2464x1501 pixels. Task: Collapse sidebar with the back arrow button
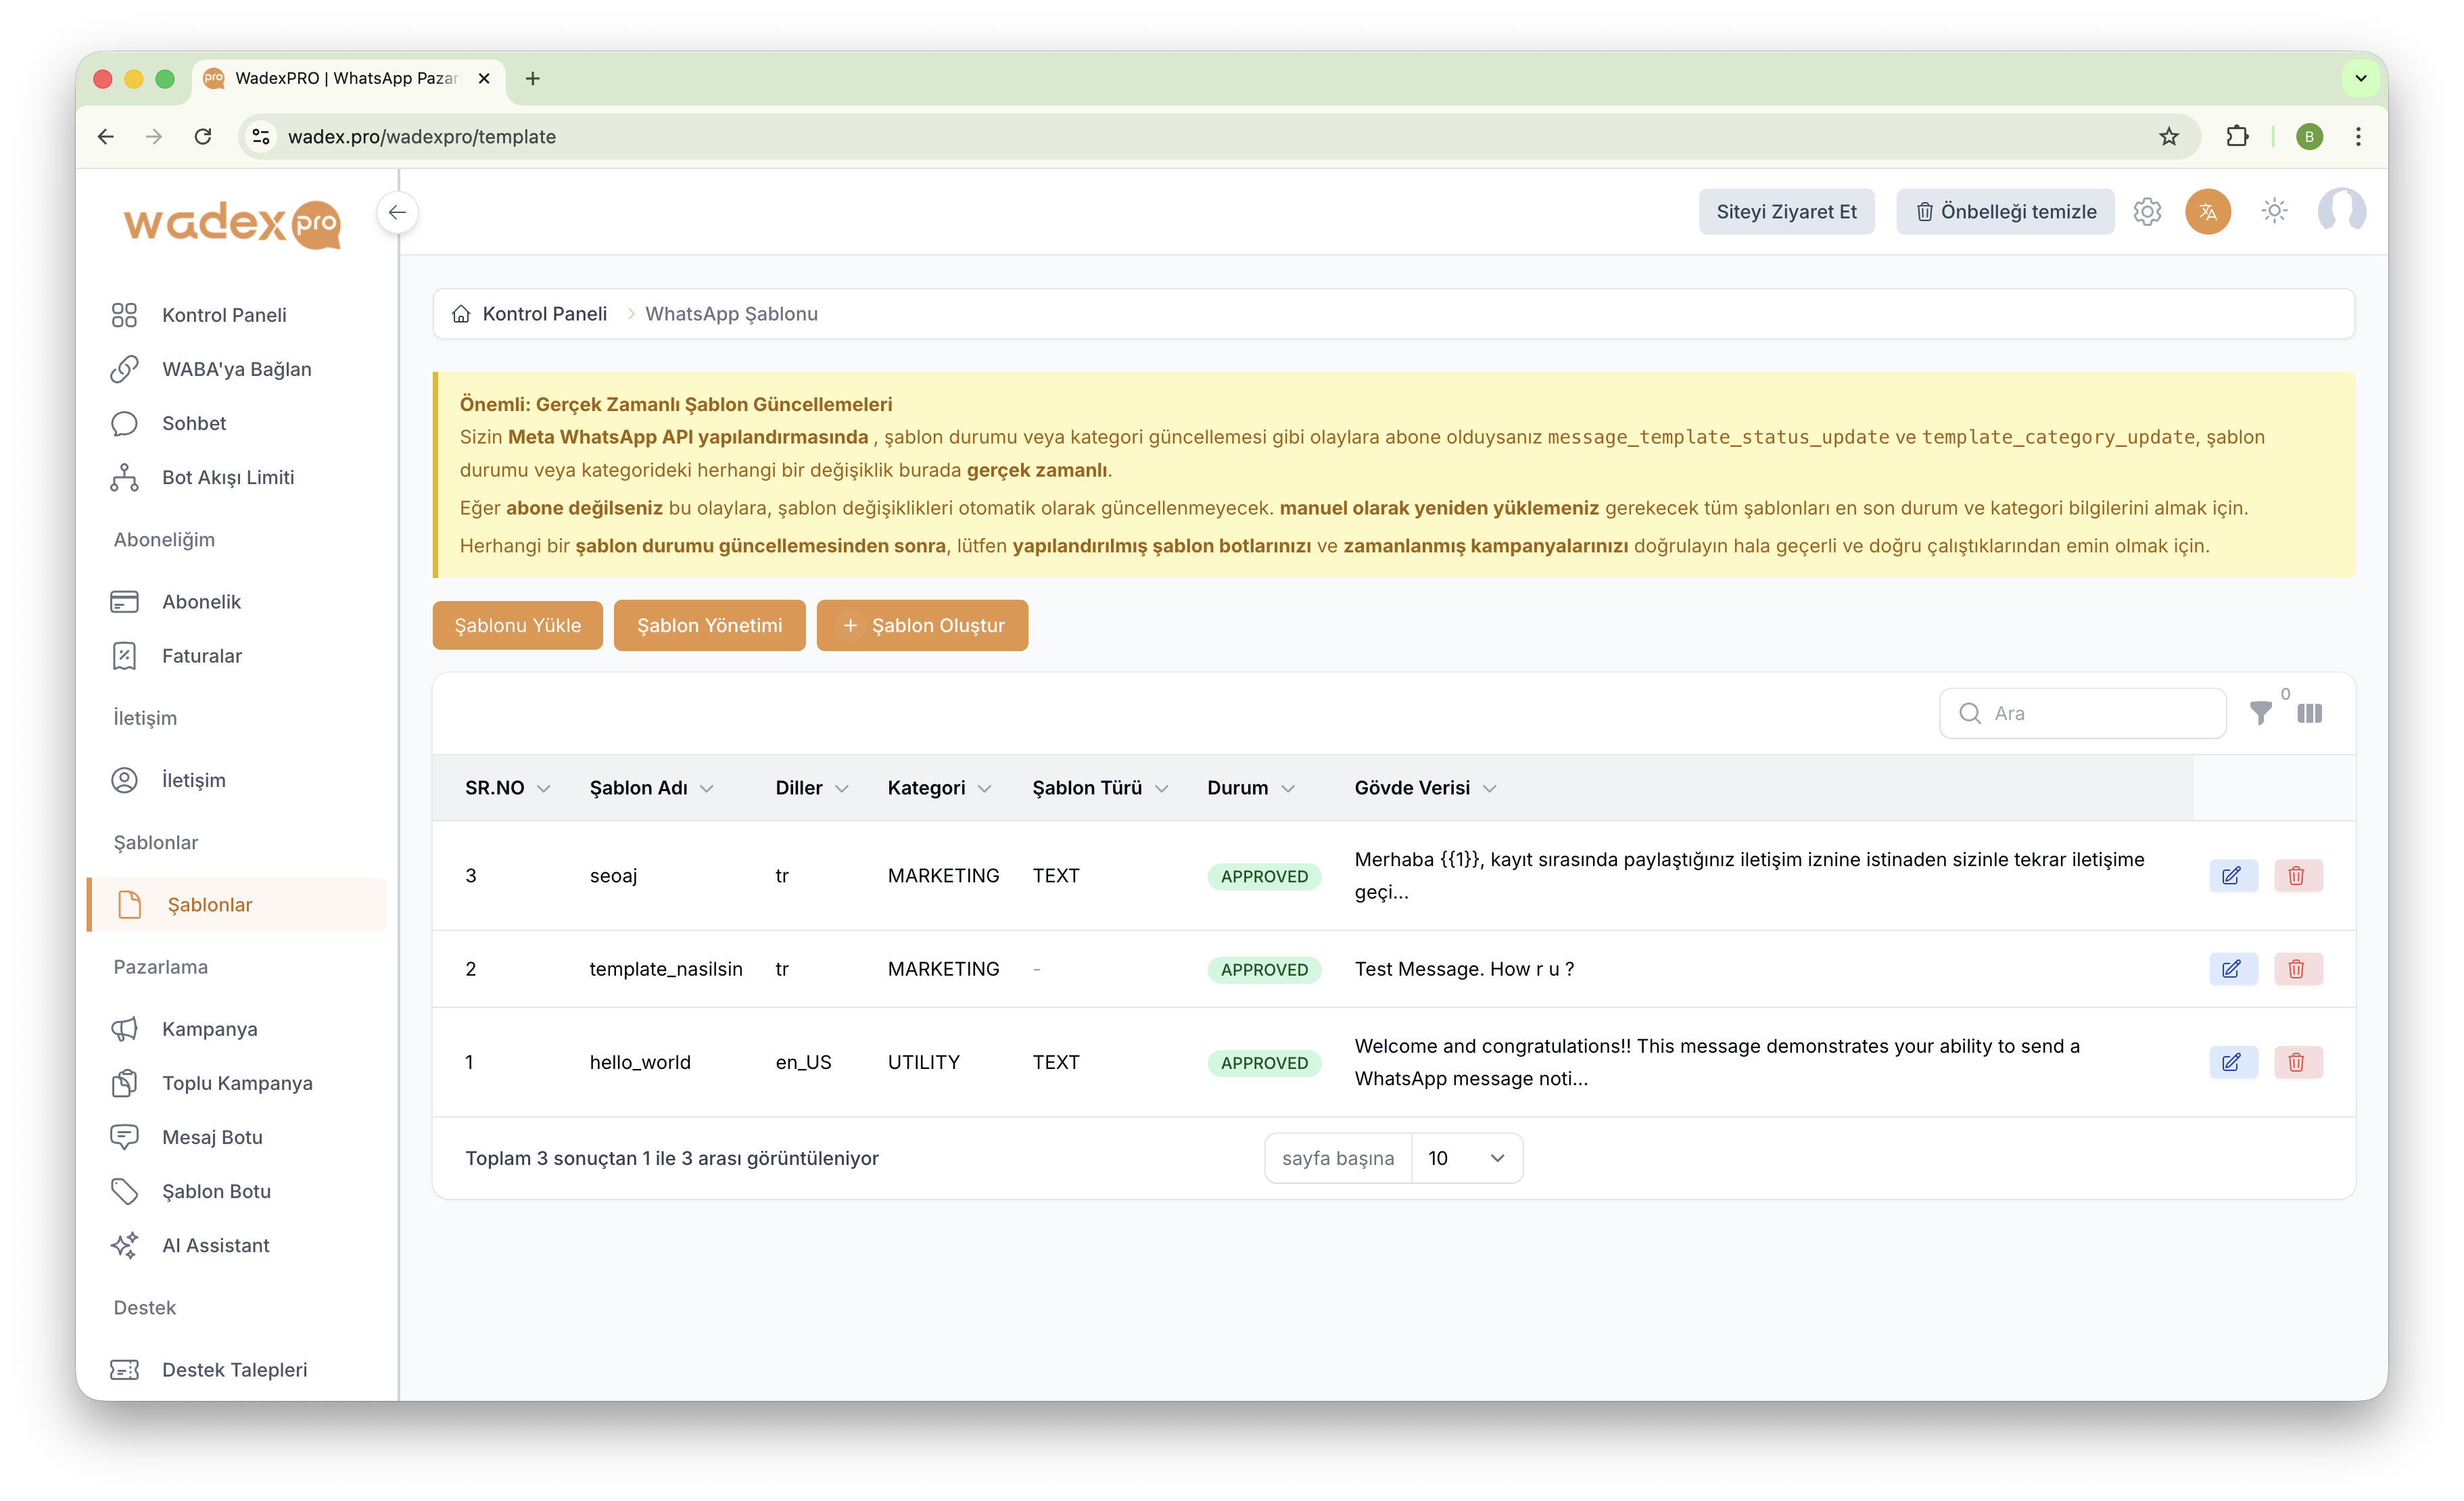[x=397, y=212]
